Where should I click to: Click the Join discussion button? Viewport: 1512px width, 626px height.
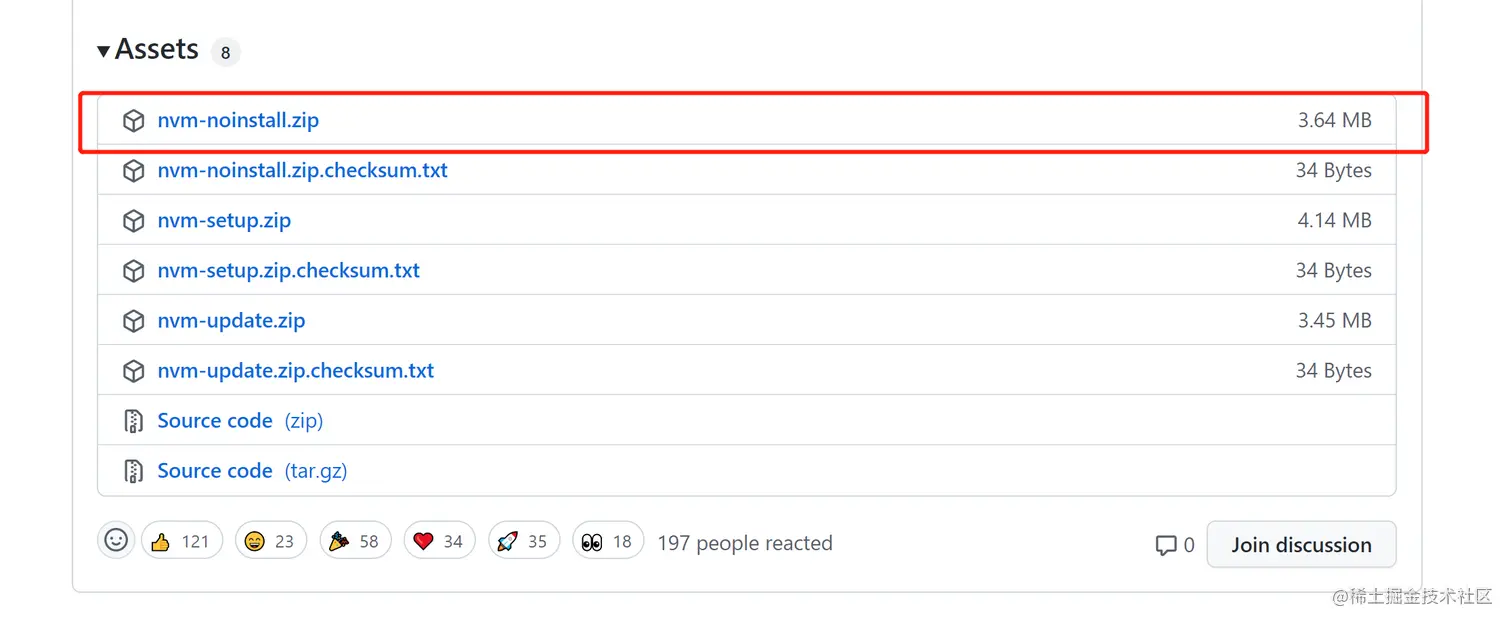click(x=1301, y=544)
